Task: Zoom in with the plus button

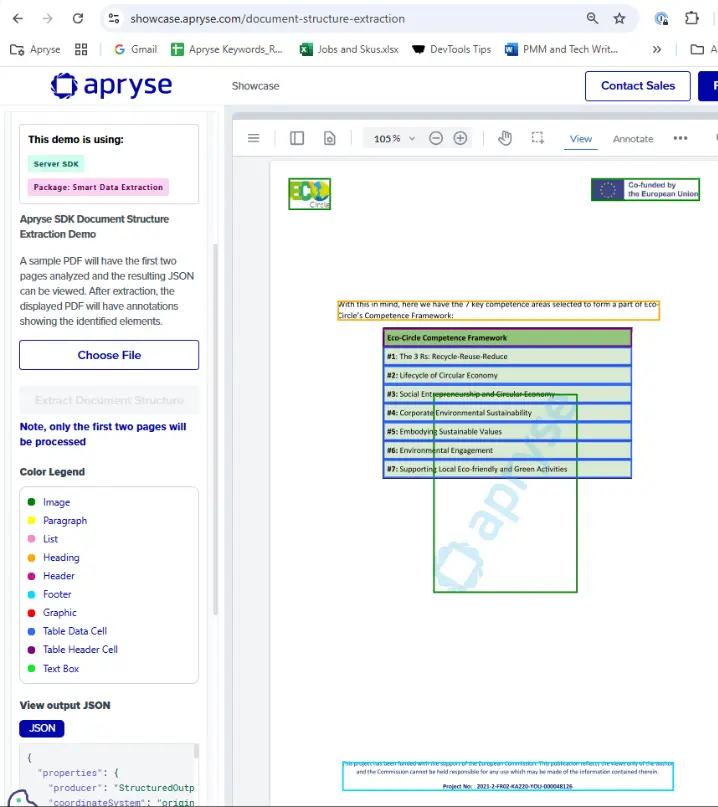Action: click(x=460, y=138)
